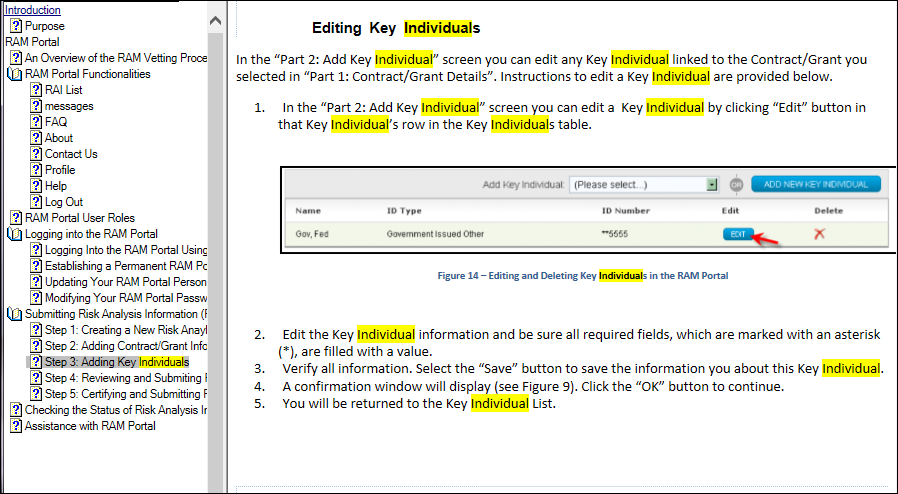898x494 pixels.
Task: Select Step 3: Adding Key Individuals
Action: pyautogui.click(x=116, y=362)
